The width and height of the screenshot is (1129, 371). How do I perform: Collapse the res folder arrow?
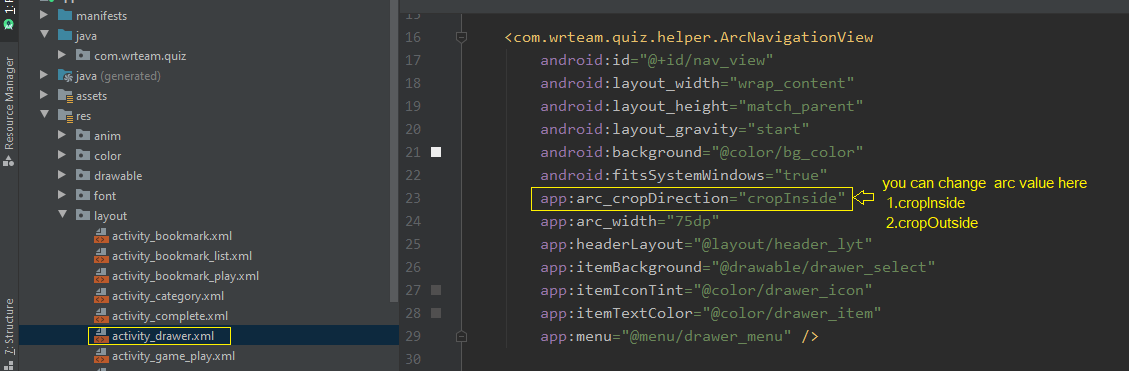point(45,115)
